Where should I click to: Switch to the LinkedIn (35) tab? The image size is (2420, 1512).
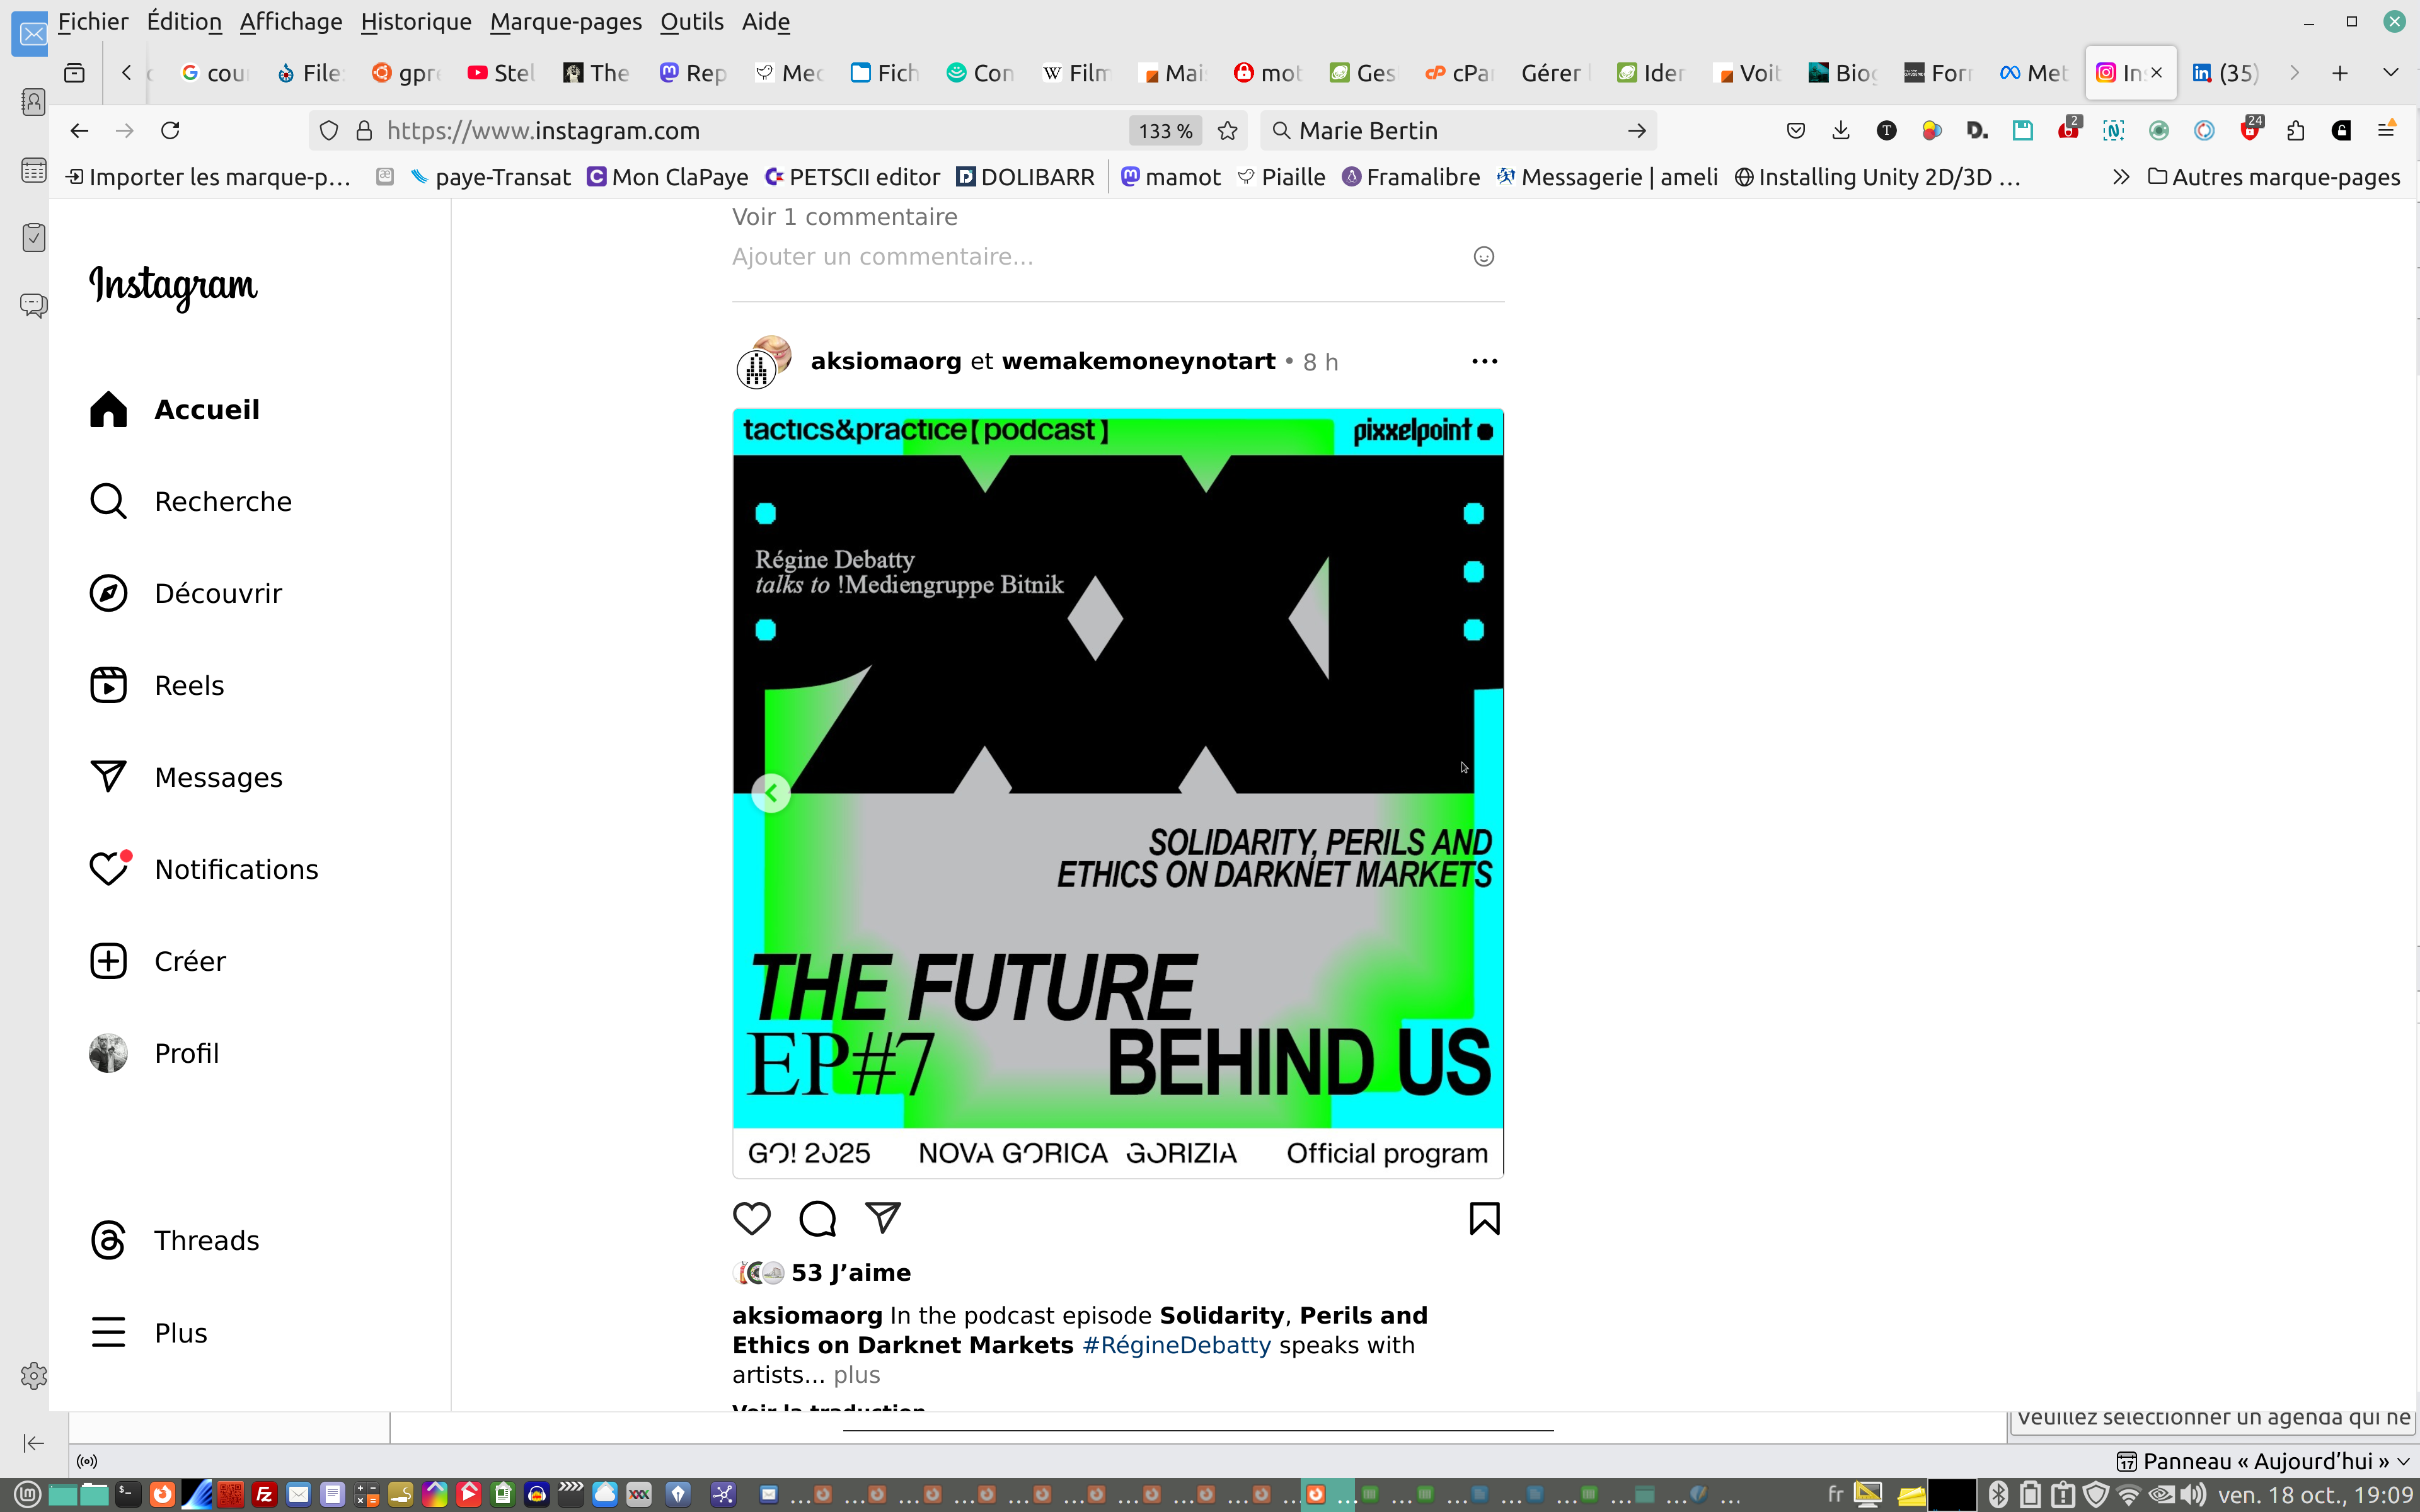point(2226,73)
